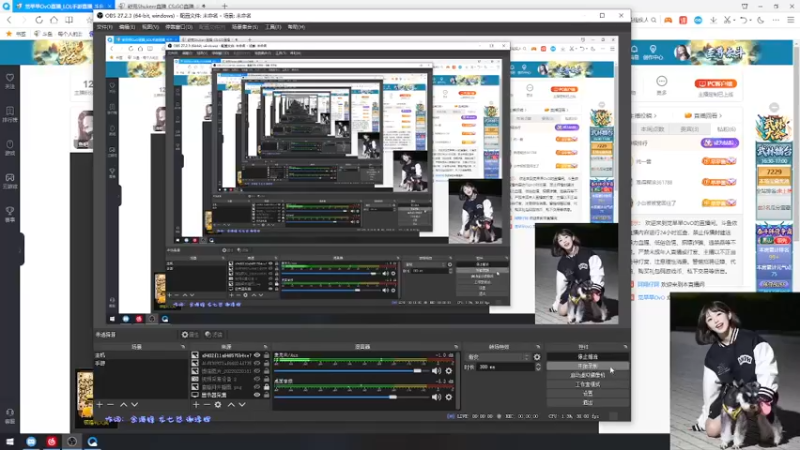Pop out the Controls dock panel
800x450 pixels.
point(625,347)
